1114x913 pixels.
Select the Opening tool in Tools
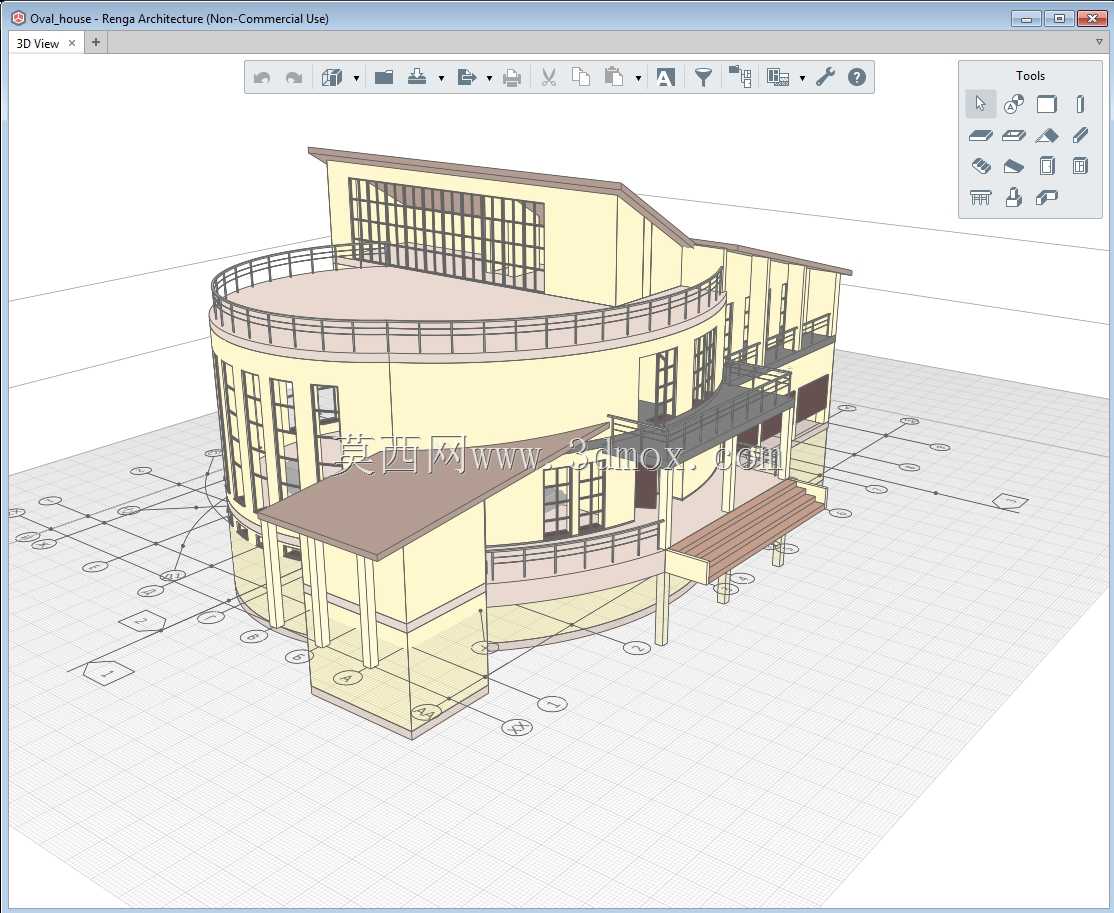[1014, 135]
